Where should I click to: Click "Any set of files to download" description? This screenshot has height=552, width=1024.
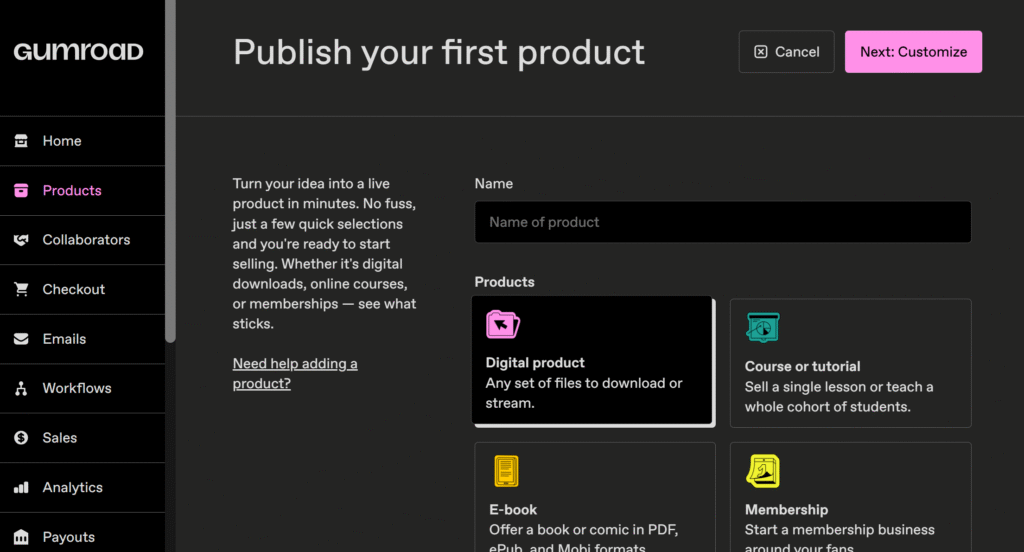[583, 393]
